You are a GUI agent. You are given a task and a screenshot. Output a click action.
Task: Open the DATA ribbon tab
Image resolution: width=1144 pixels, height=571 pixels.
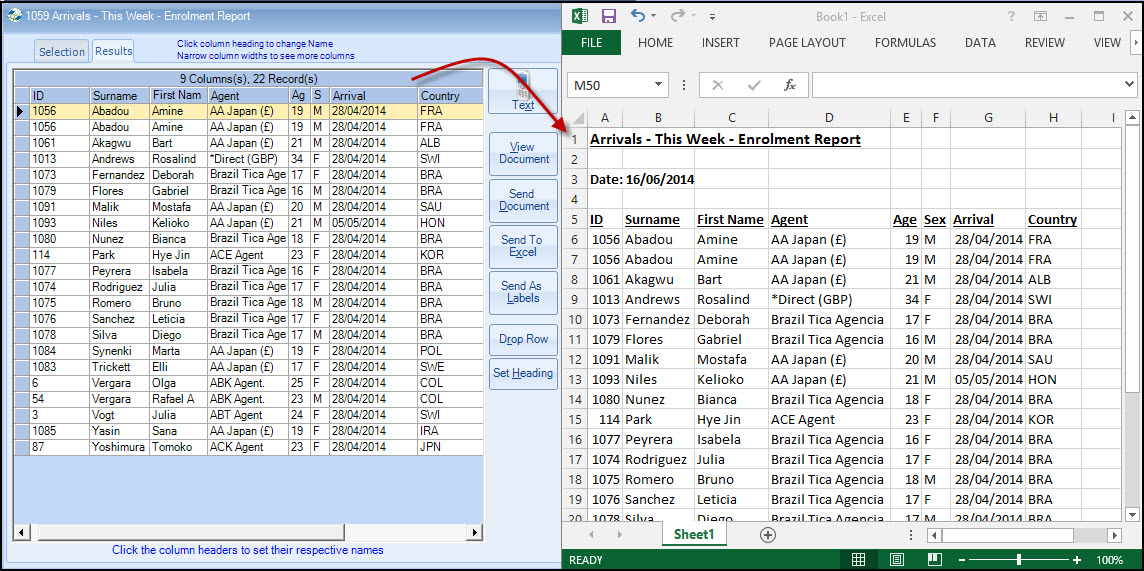tap(980, 43)
